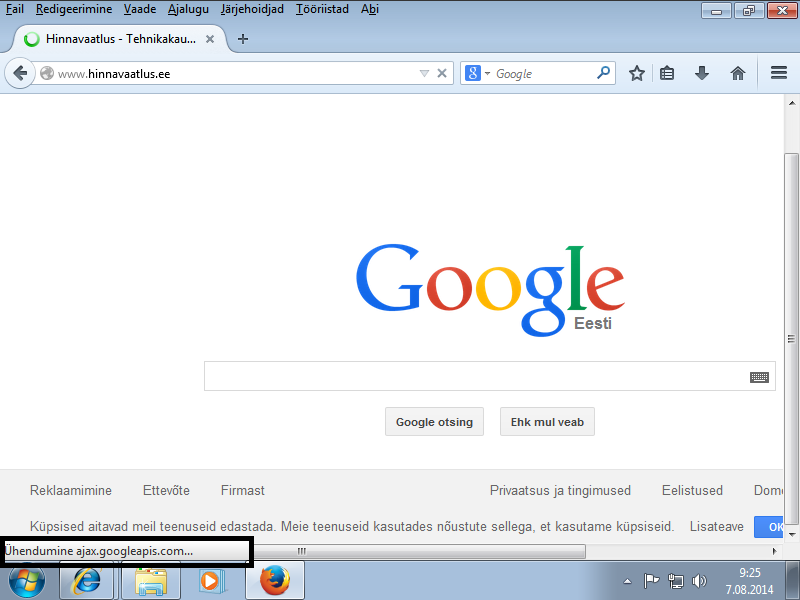Click the browser back arrow button
The height and width of the screenshot is (600, 800).
coord(19,73)
